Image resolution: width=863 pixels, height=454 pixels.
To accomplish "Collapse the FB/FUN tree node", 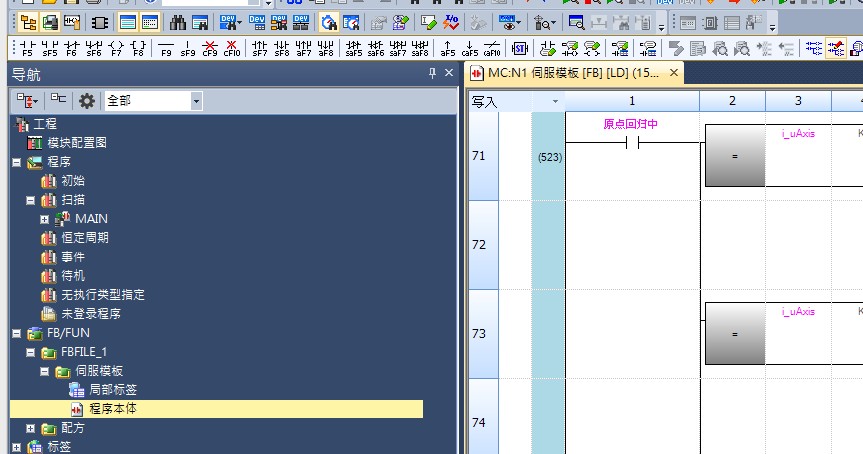I will (x=16, y=333).
